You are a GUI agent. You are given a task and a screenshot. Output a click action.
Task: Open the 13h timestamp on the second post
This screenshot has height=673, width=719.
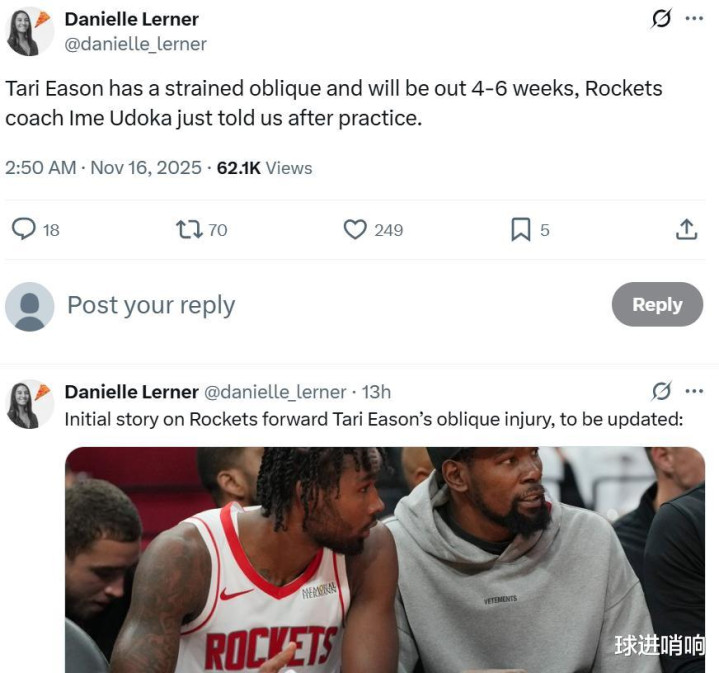click(x=376, y=392)
